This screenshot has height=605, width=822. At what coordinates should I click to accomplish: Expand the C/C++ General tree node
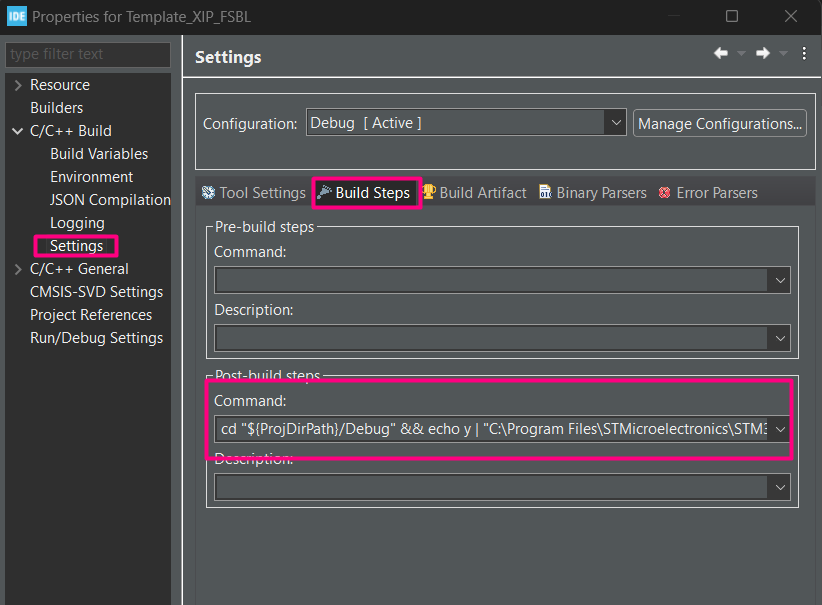[18, 269]
